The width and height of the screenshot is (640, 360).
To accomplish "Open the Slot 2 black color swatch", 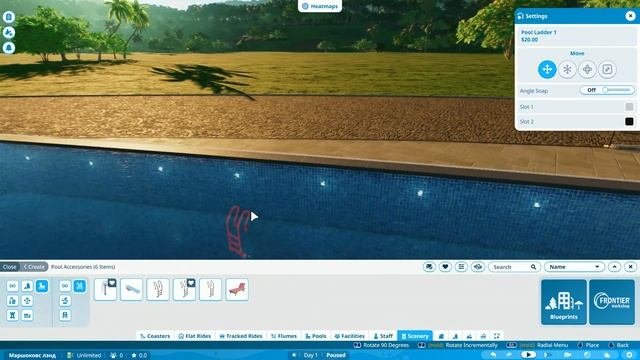I will point(629,122).
